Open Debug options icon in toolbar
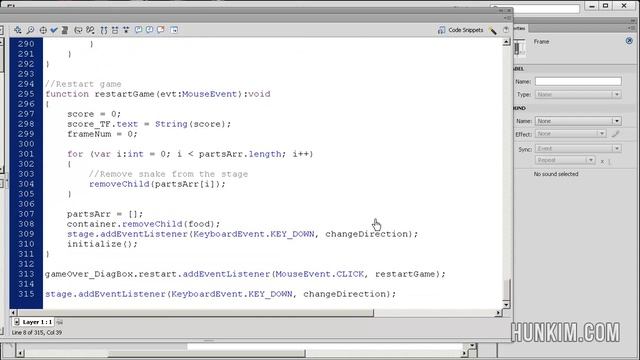640x360 pixels. [x=90, y=30]
